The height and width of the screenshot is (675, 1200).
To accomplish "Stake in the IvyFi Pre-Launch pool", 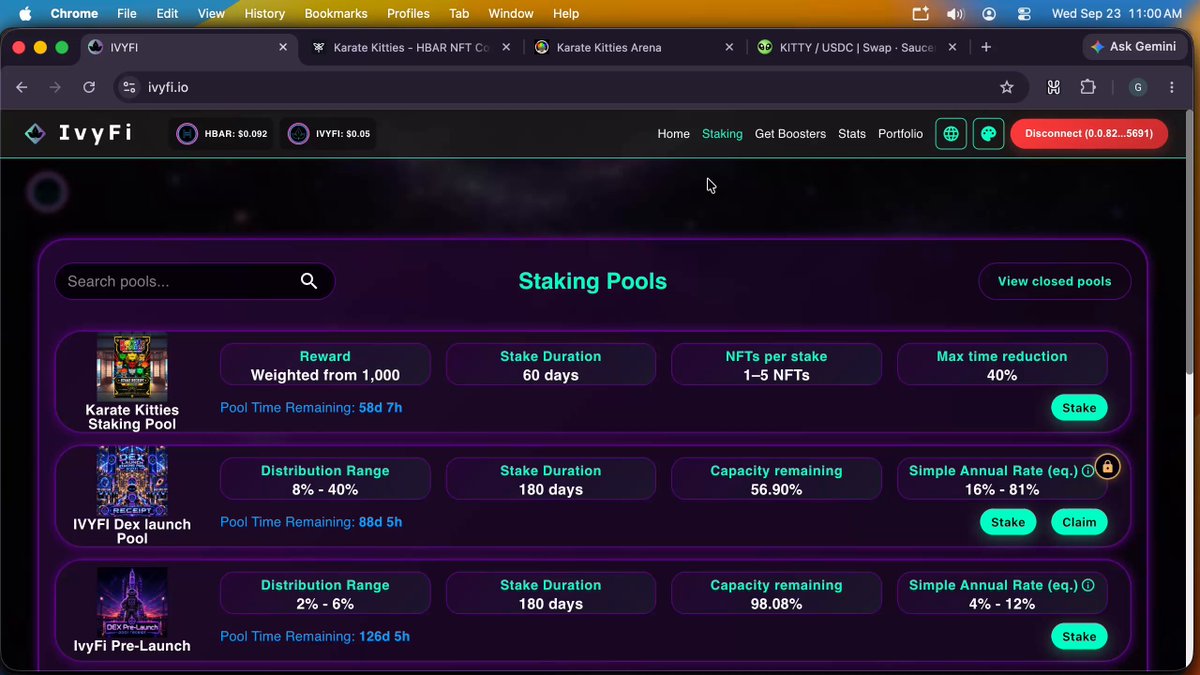I will click(x=1079, y=636).
